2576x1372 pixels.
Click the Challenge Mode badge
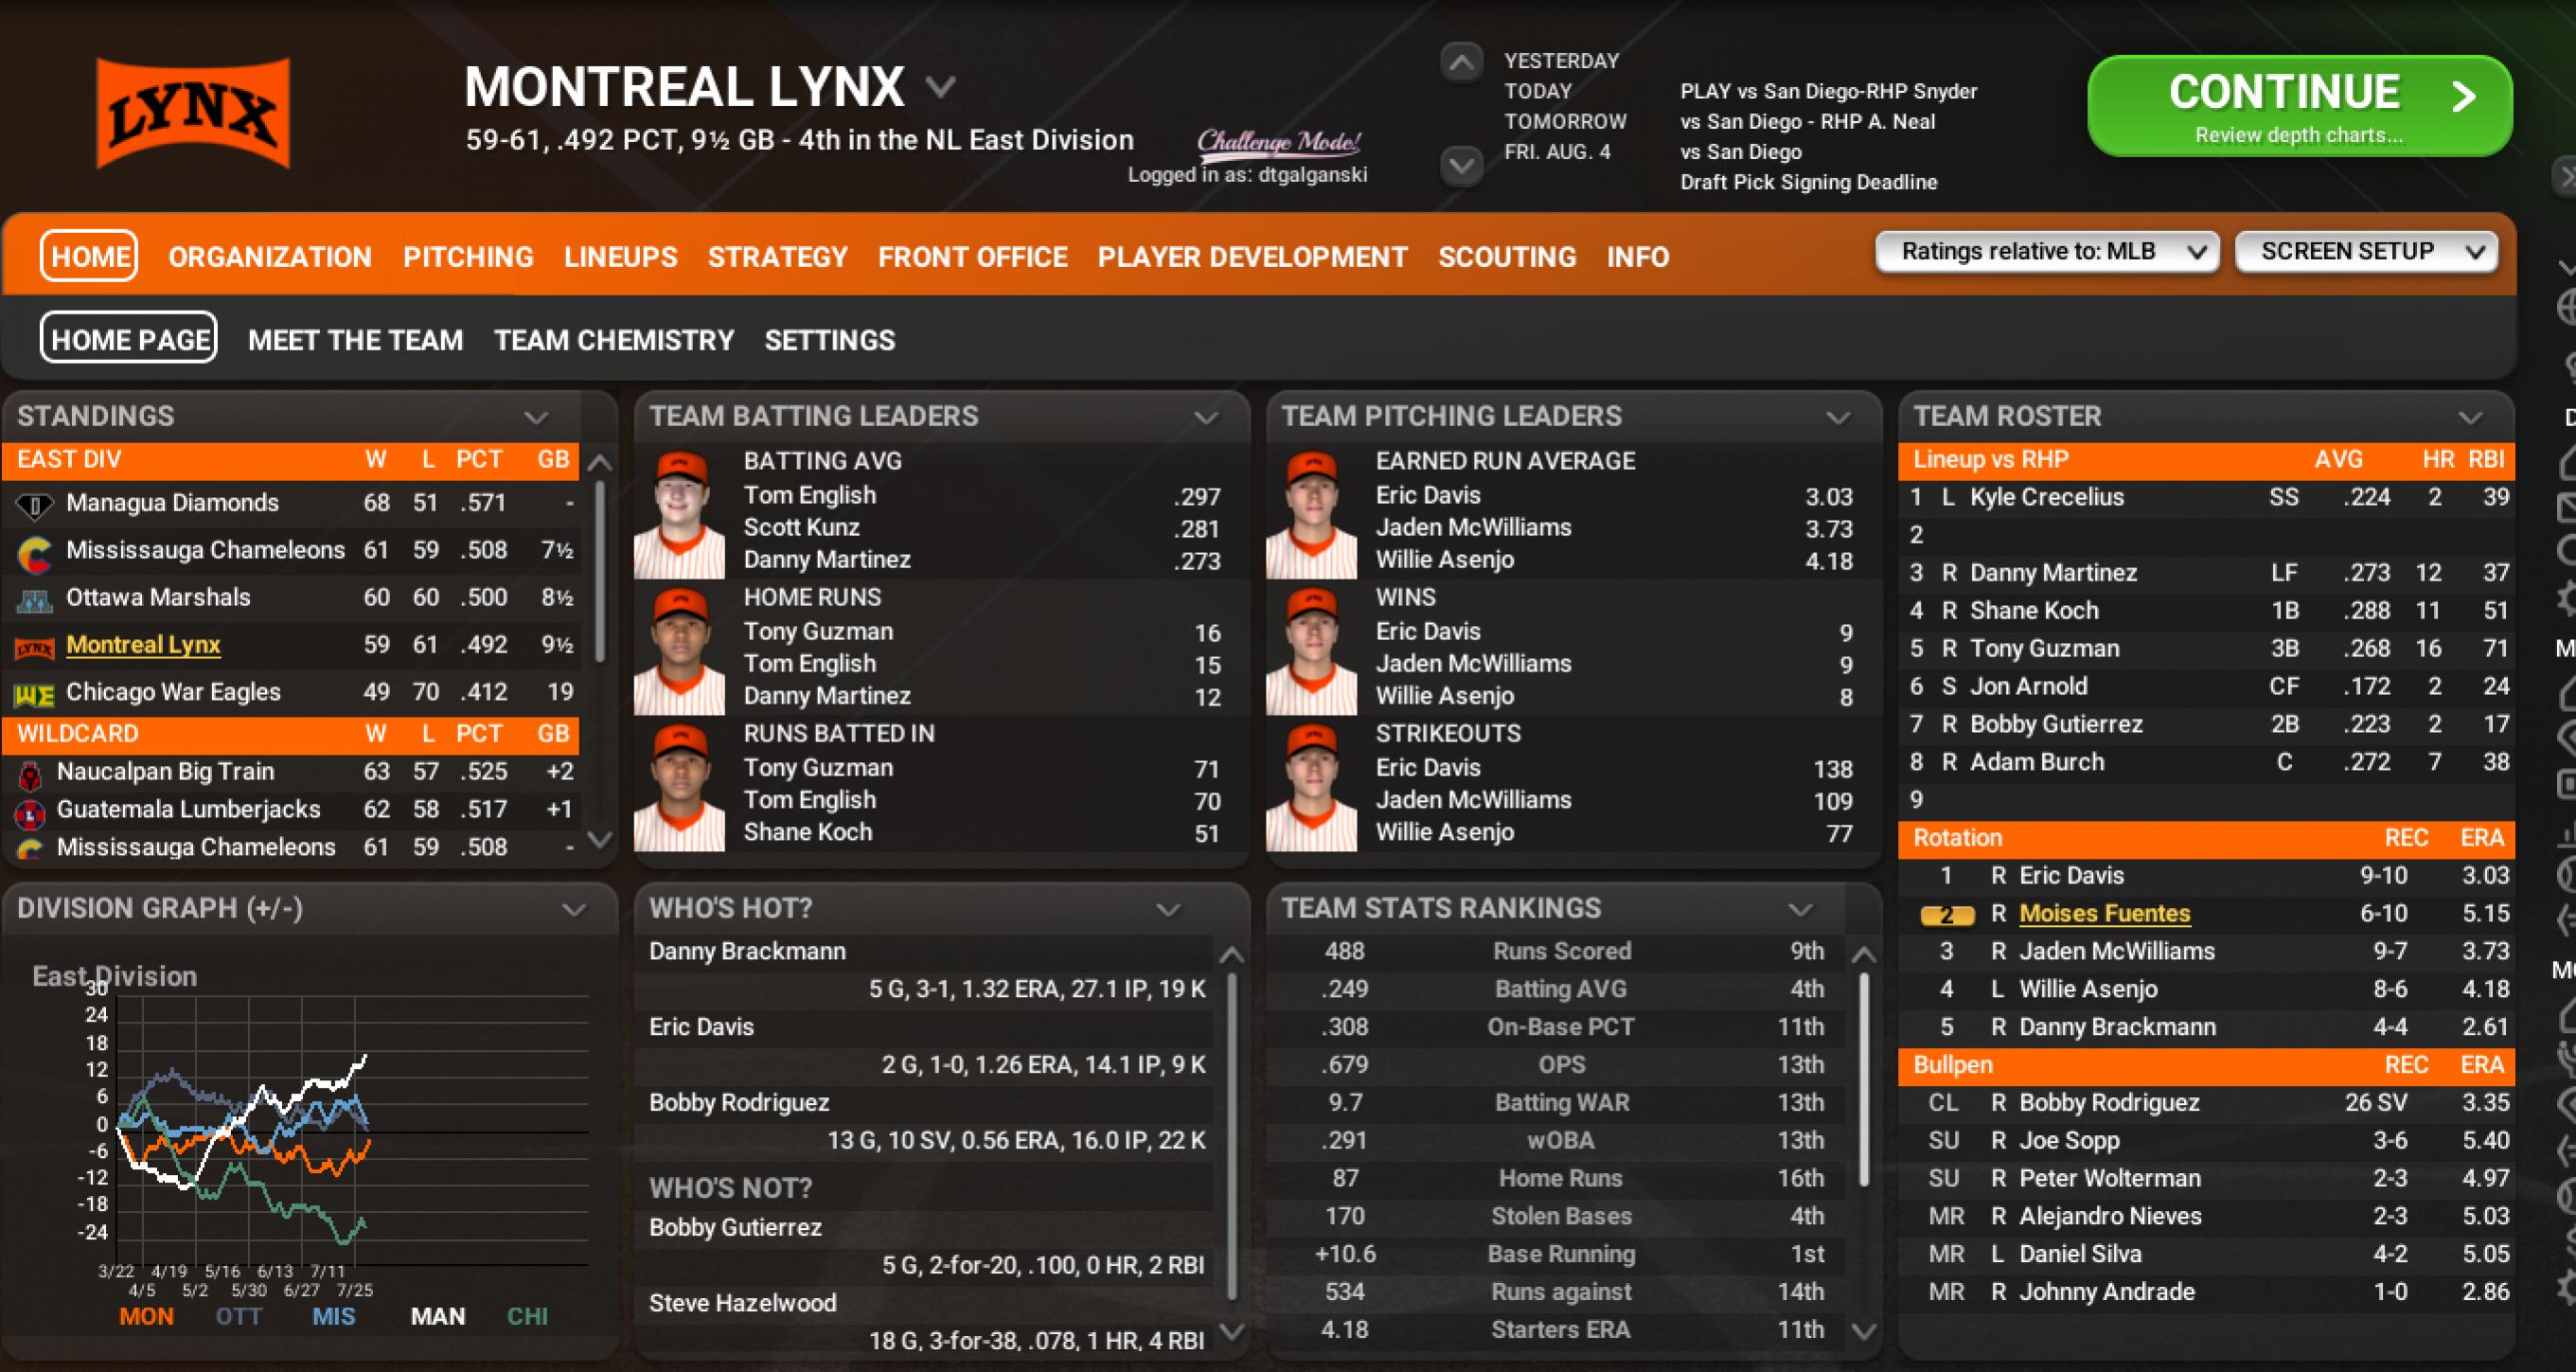pos(1278,141)
